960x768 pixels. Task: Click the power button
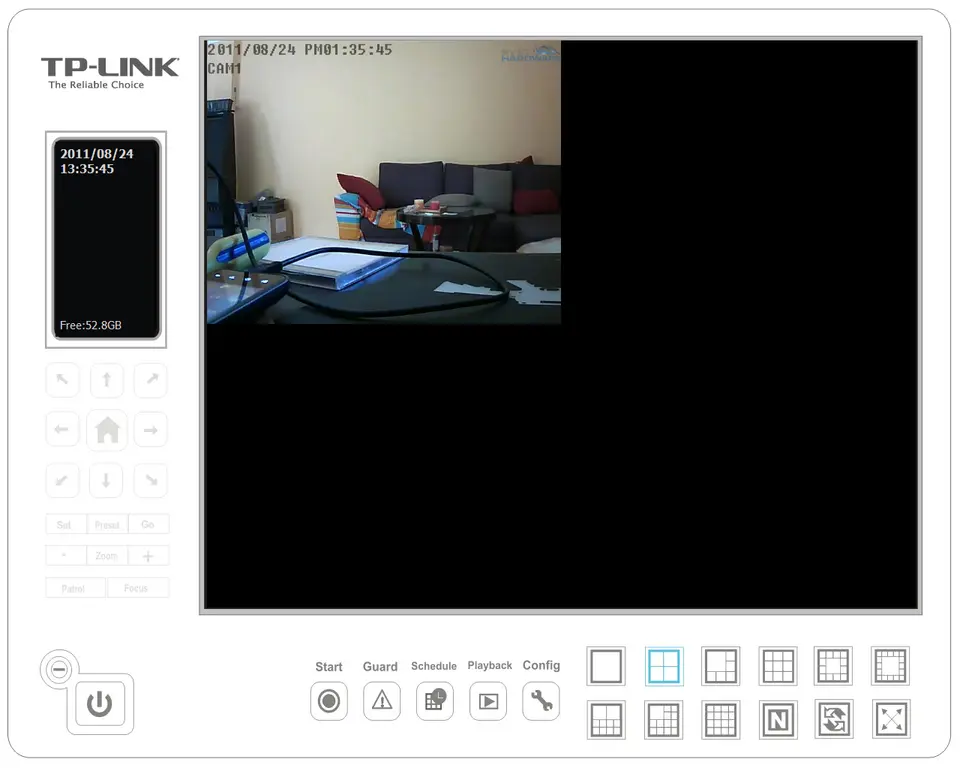pyautogui.click(x=99, y=704)
